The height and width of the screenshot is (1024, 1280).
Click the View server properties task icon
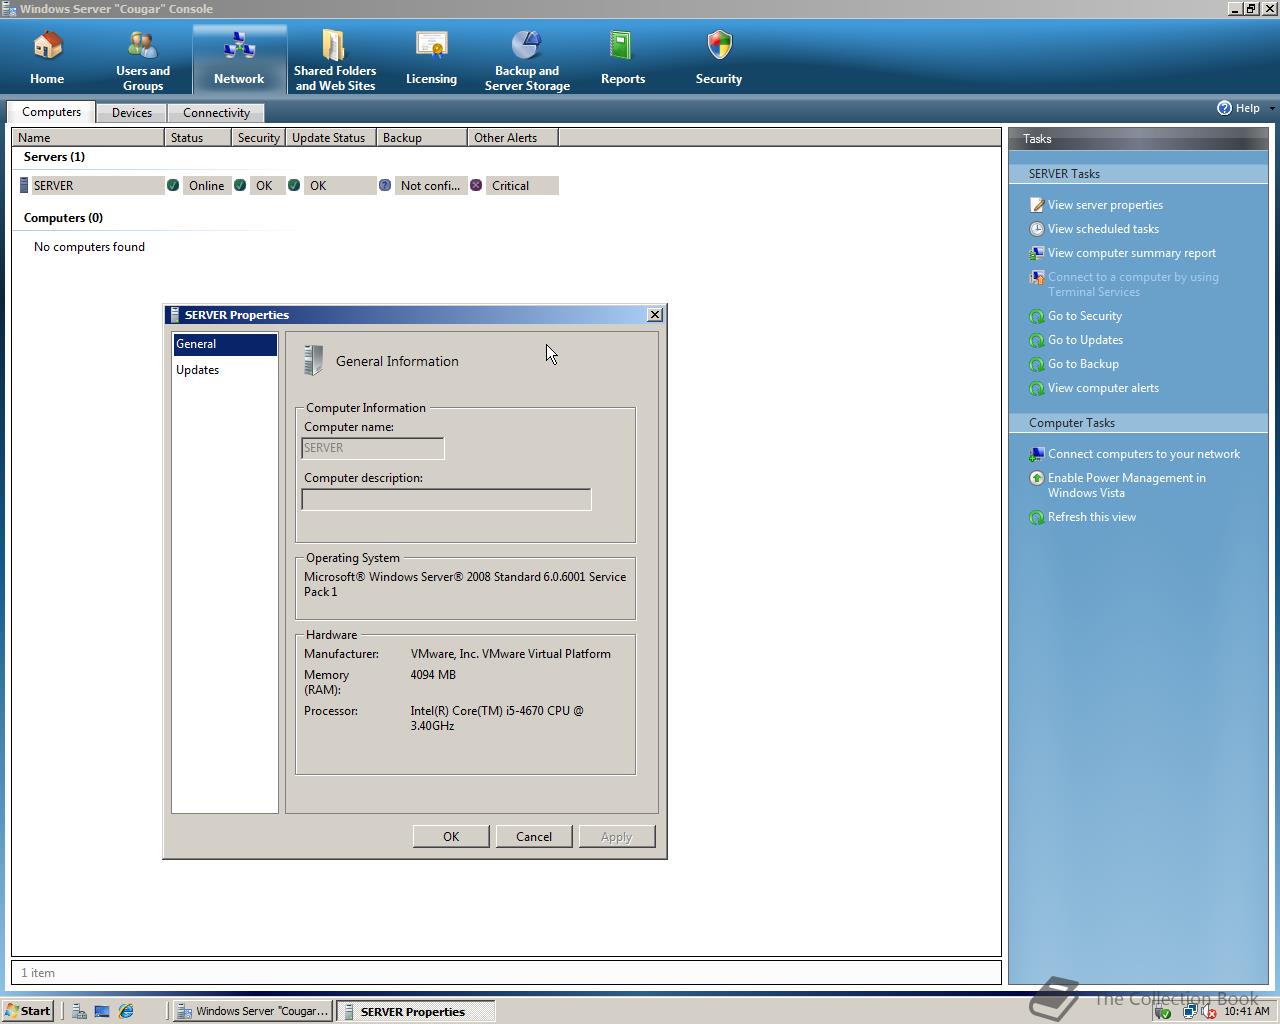pos(1037,205)
